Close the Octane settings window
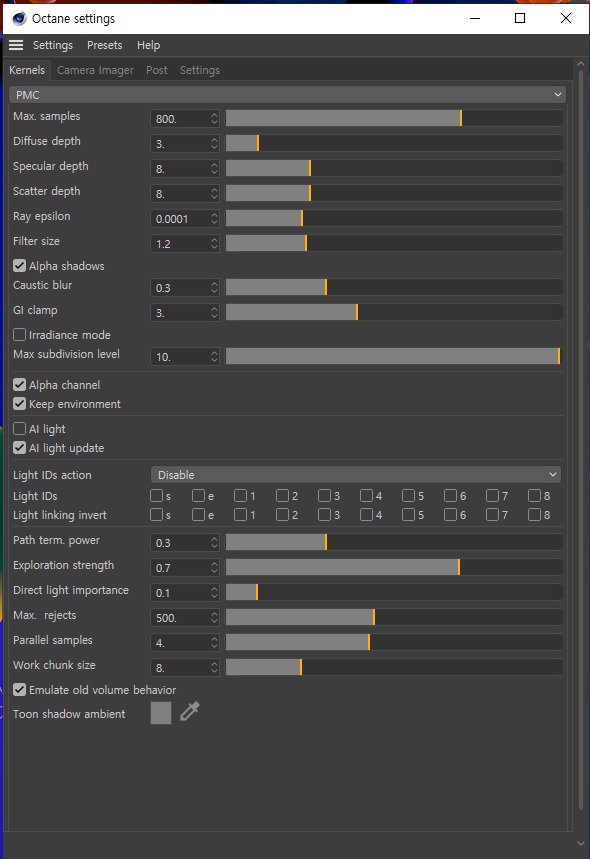The width and height of the screenshot is (590, 859). [566, 18]
